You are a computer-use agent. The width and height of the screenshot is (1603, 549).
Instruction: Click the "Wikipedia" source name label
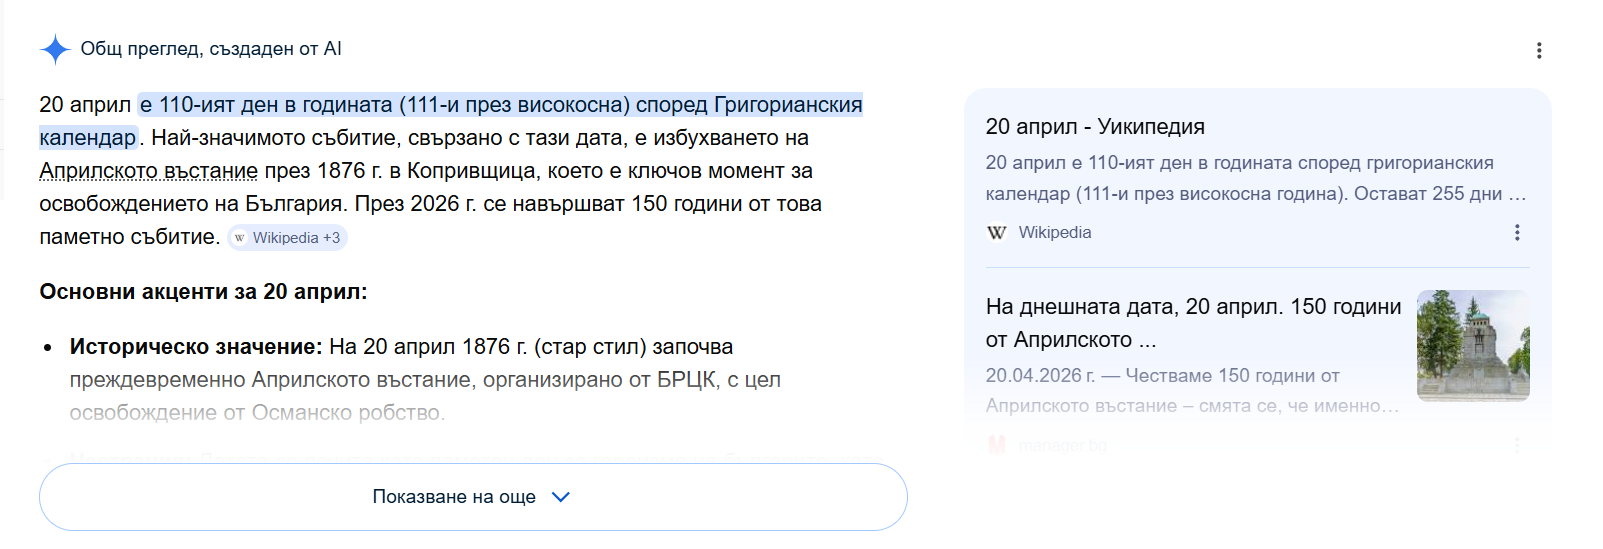pos(1055,233)
